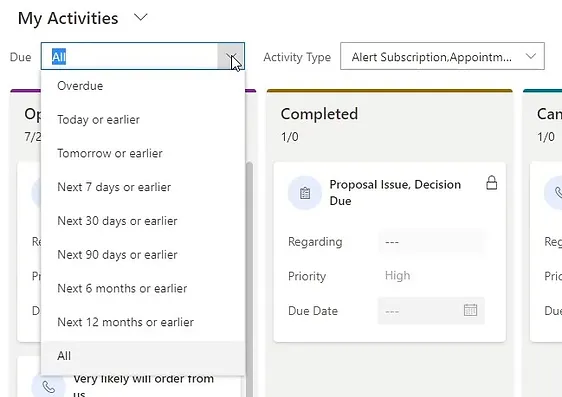Click the 1/0 count under Completed
The width and height of the screenshot is (562, 397).
point(290,137)
